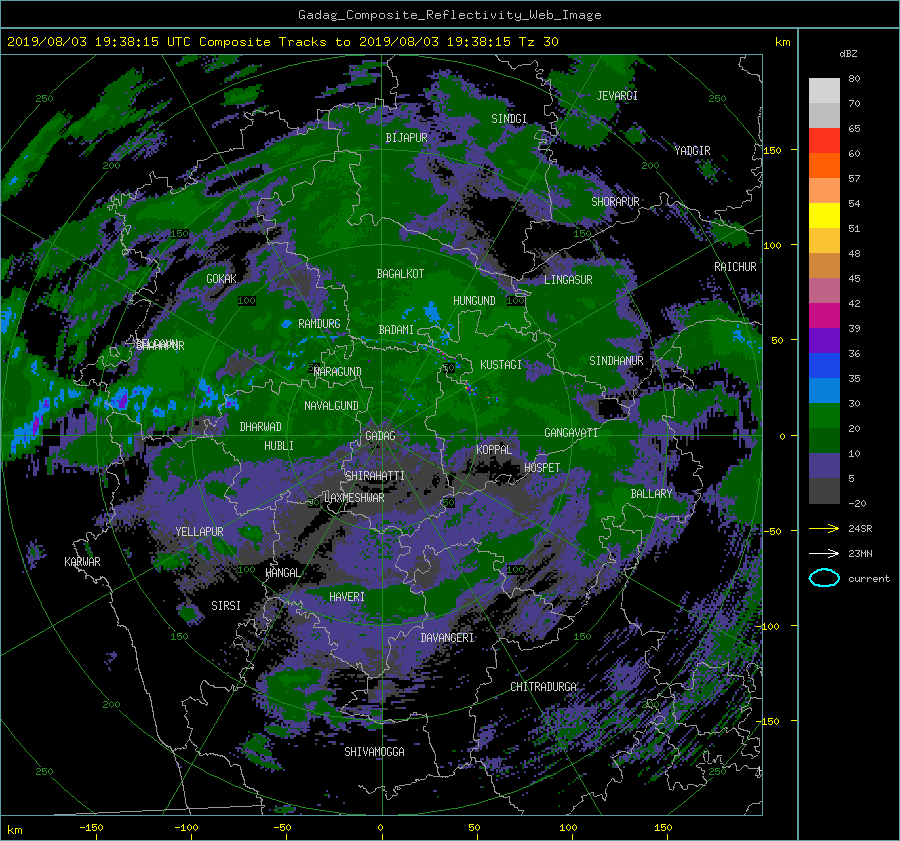The height and width of the screenshot is (841, 900).
Task: Click the 'SINDHANUR' city label
Action: tap(616, 361)
